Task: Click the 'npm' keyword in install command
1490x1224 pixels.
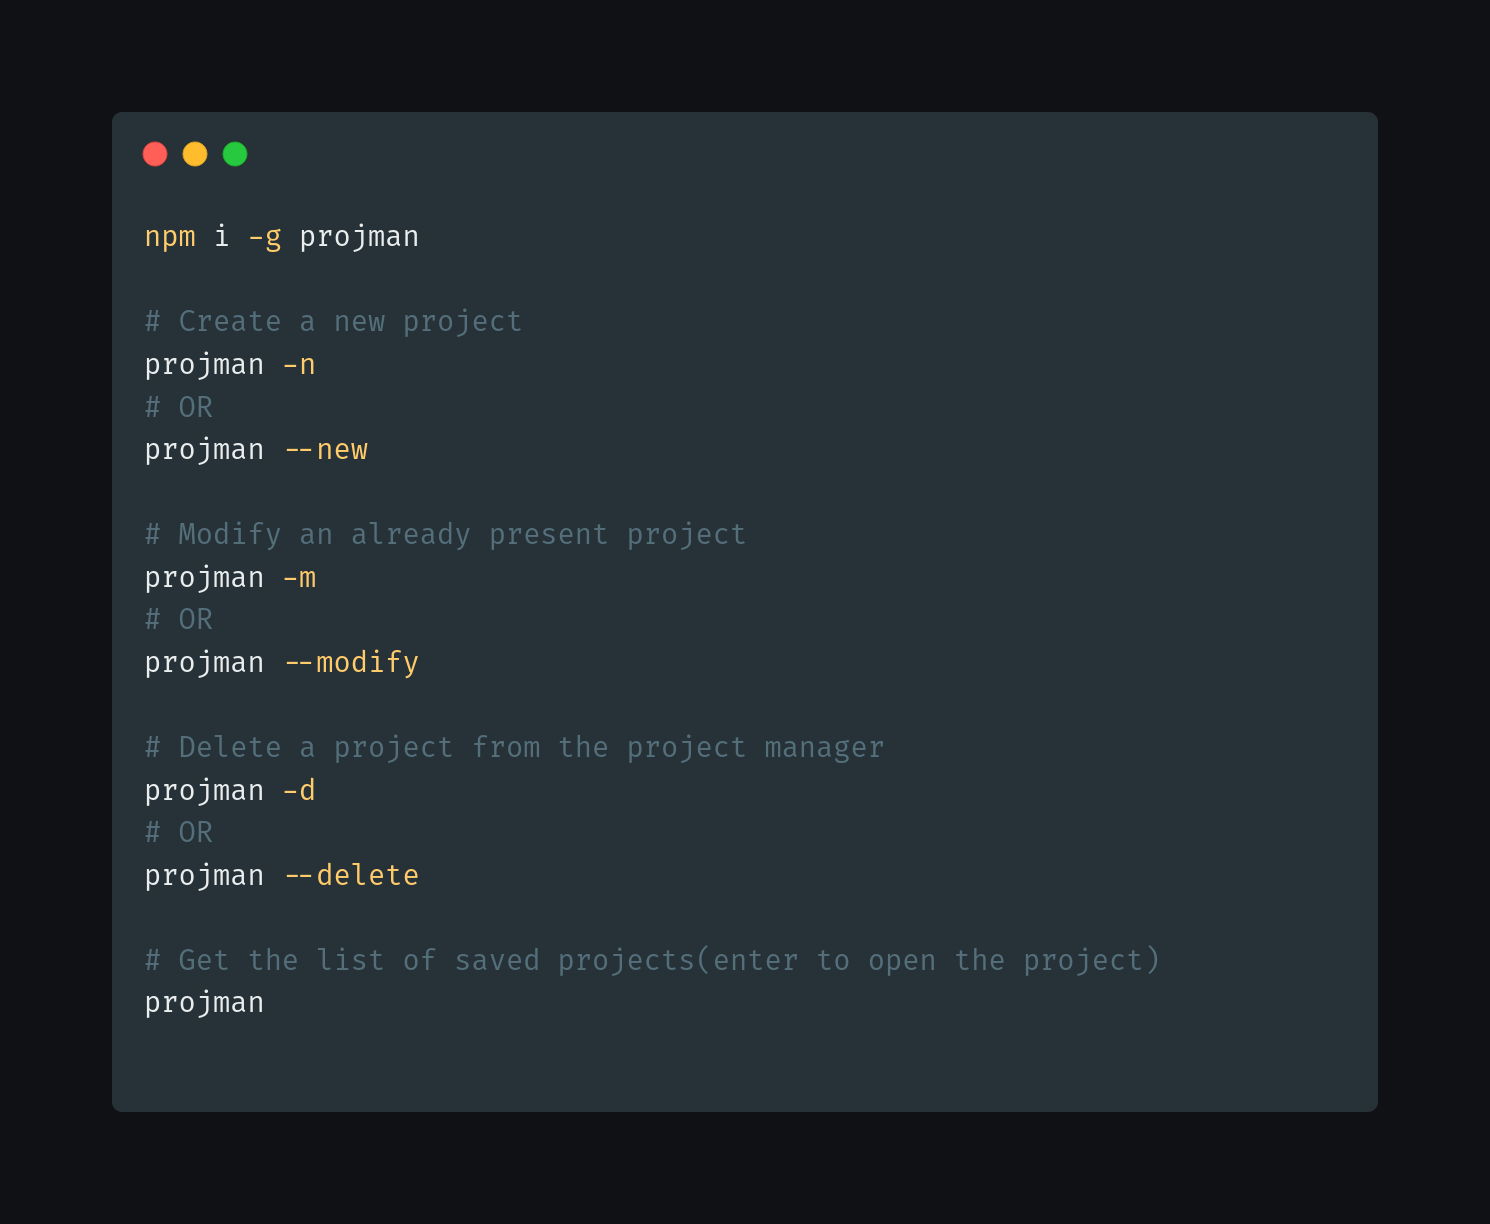Action: (x=170, y=237)
